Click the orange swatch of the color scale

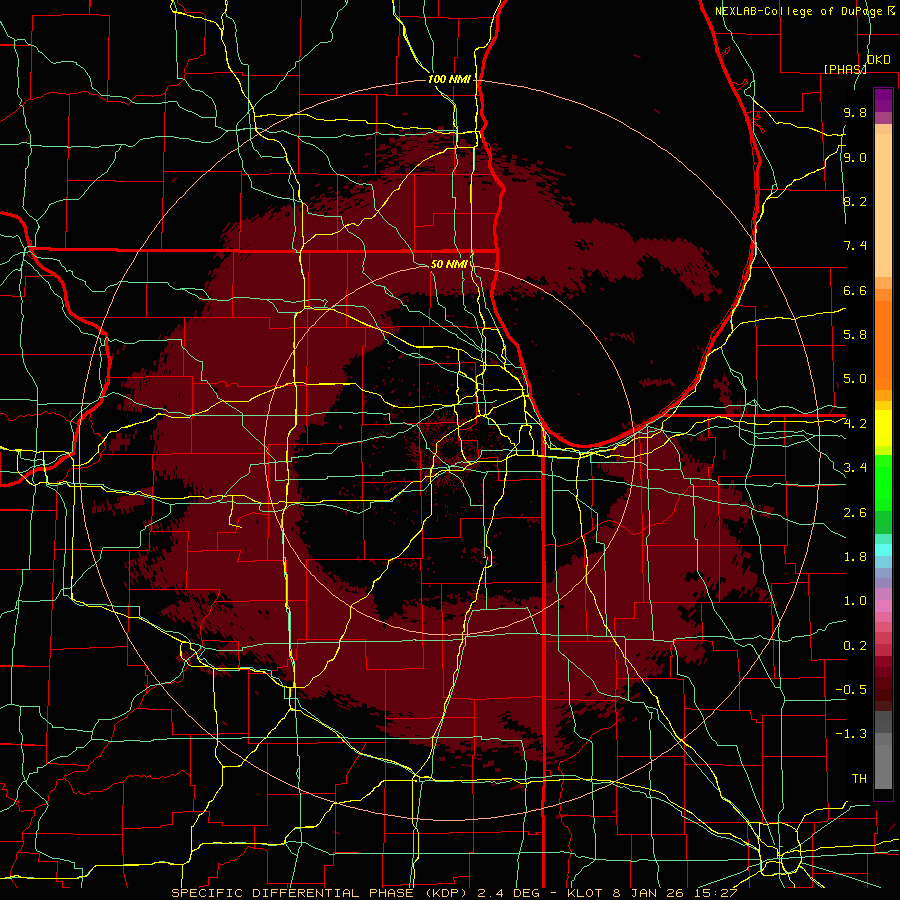pyautogui.click(x=883, y=346)
